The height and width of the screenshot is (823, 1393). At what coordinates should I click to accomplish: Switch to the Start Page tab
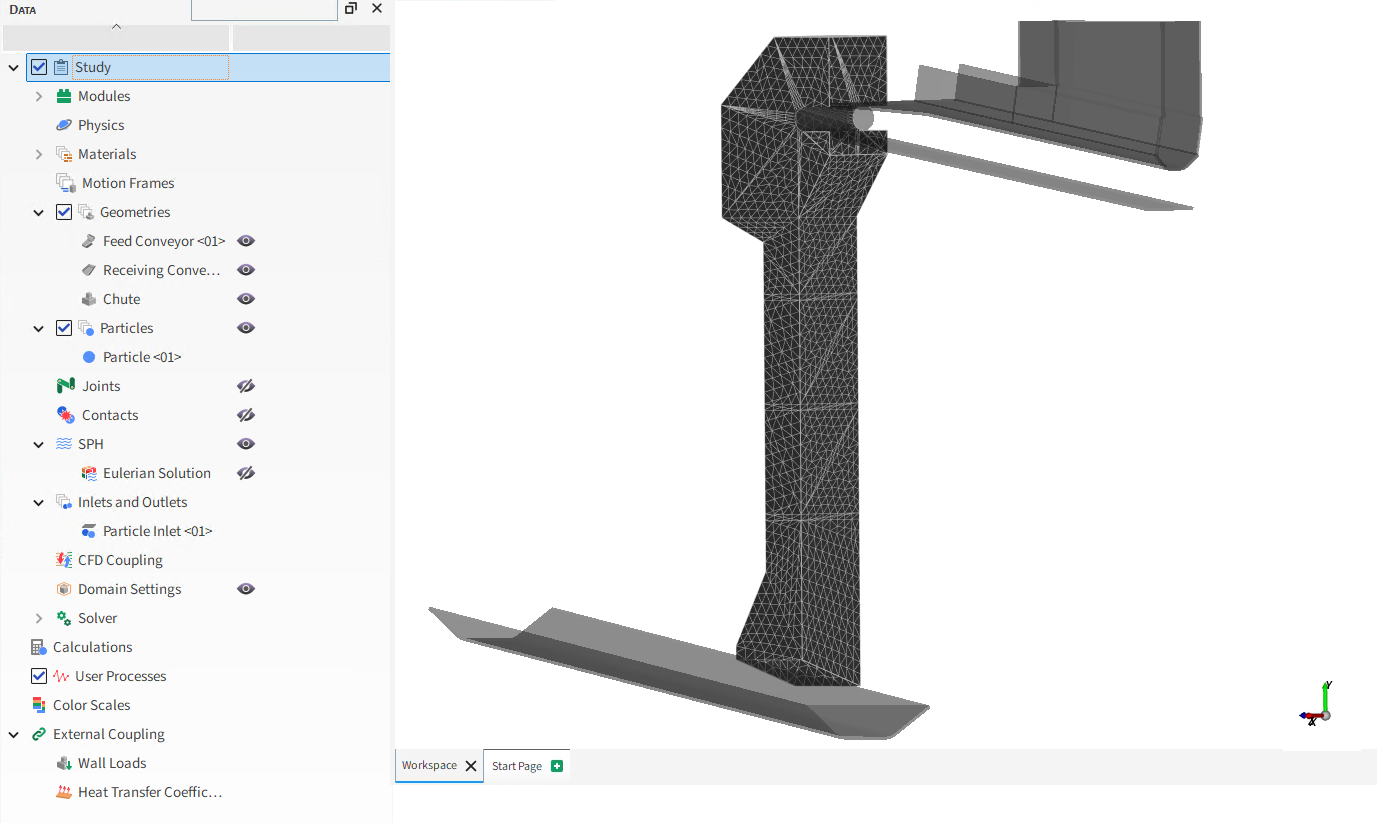point(517,766)
